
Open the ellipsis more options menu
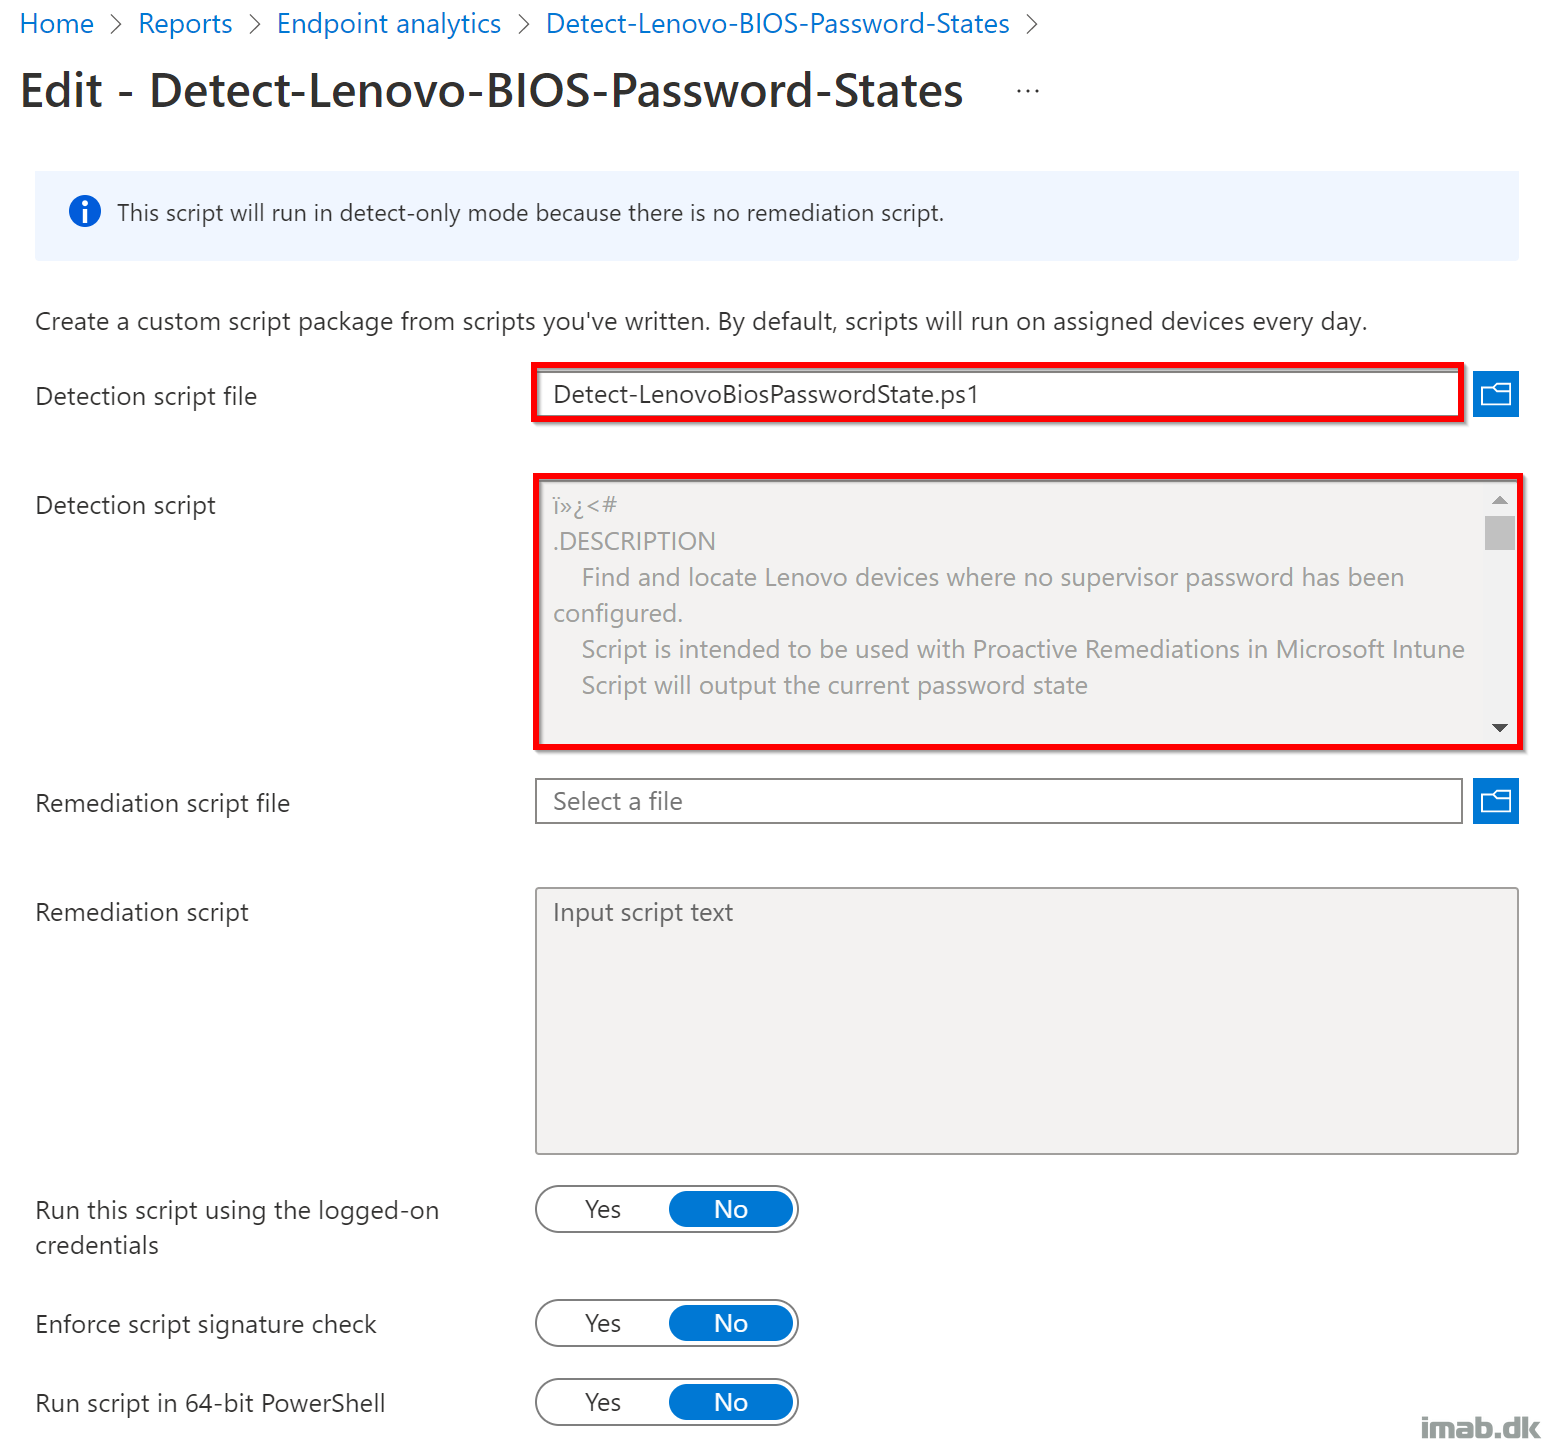tap(1027, 91)
